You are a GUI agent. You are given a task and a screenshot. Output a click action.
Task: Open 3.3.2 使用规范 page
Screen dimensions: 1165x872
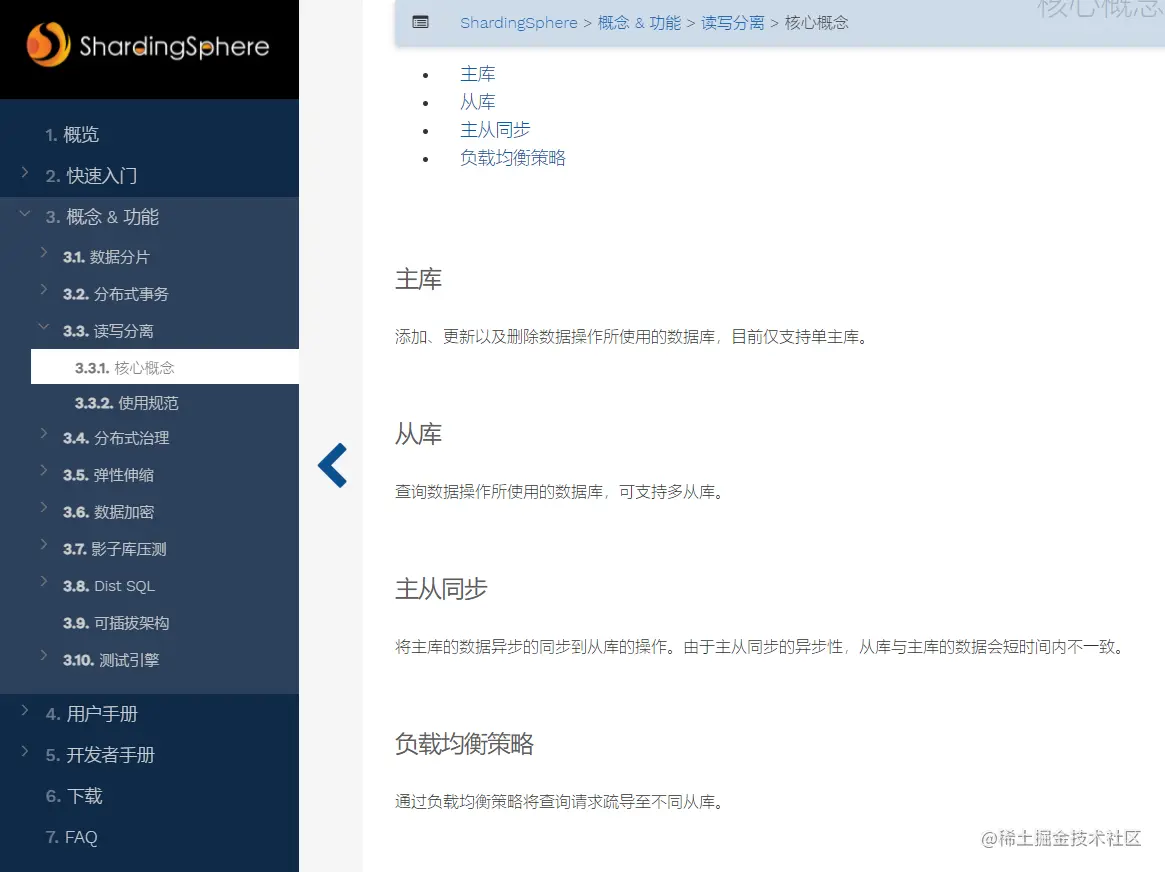(127, 403)
